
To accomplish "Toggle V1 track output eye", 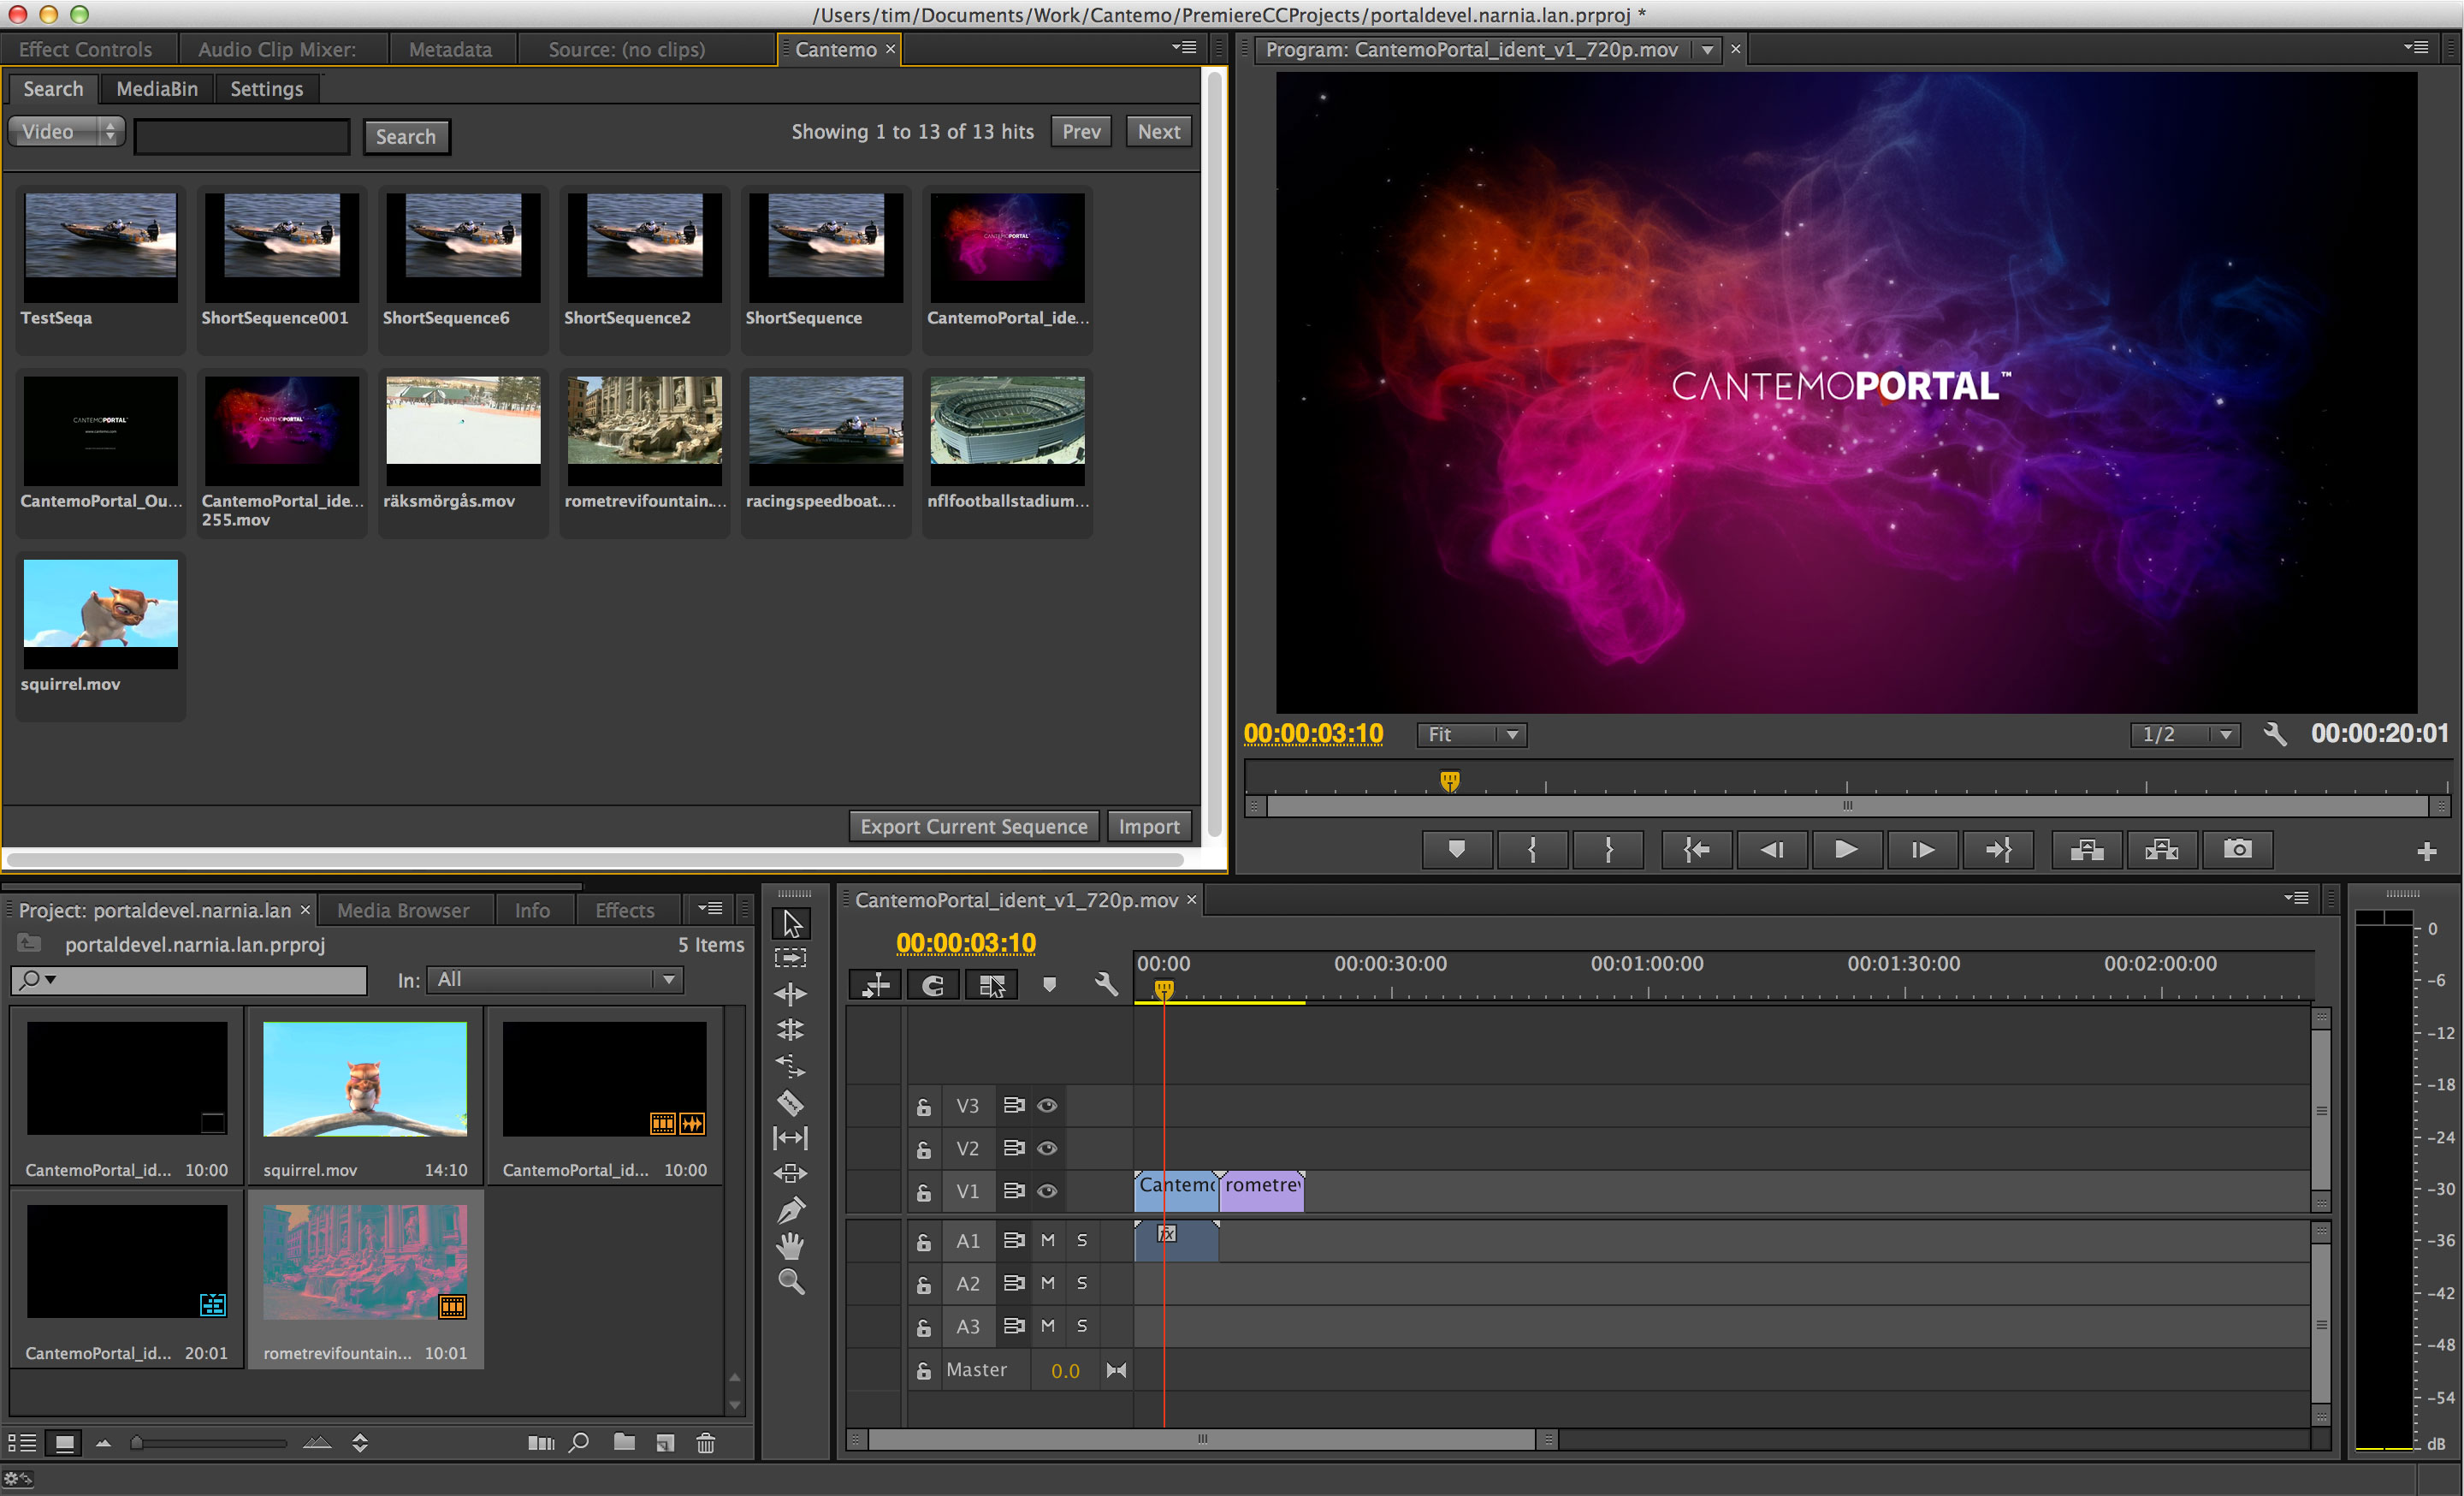I will tap(1047, 1191).
